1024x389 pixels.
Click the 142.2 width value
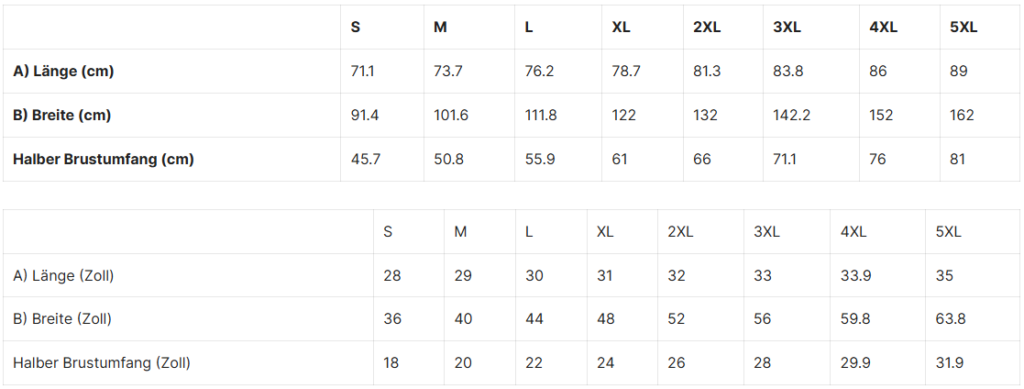point(792,115)
